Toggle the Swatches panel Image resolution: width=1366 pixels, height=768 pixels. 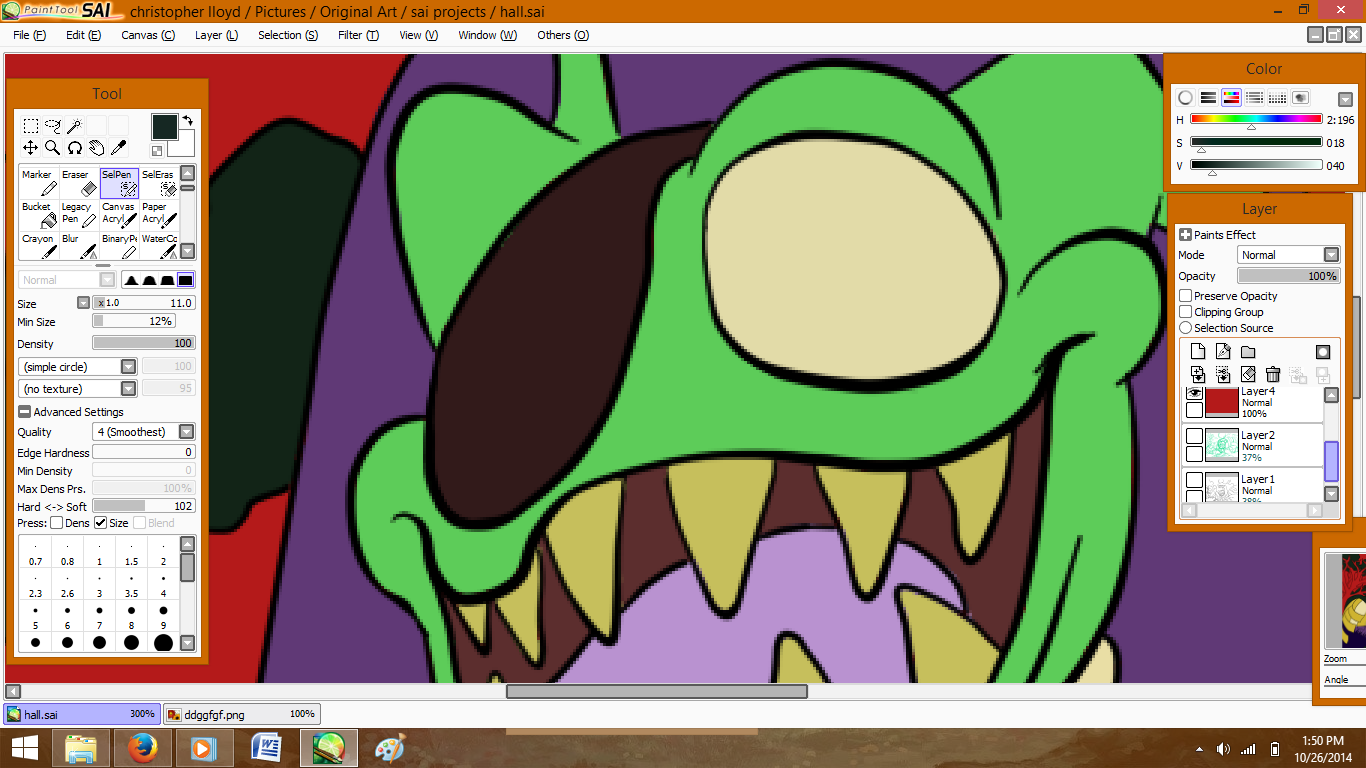click(x=1277, y=98)
